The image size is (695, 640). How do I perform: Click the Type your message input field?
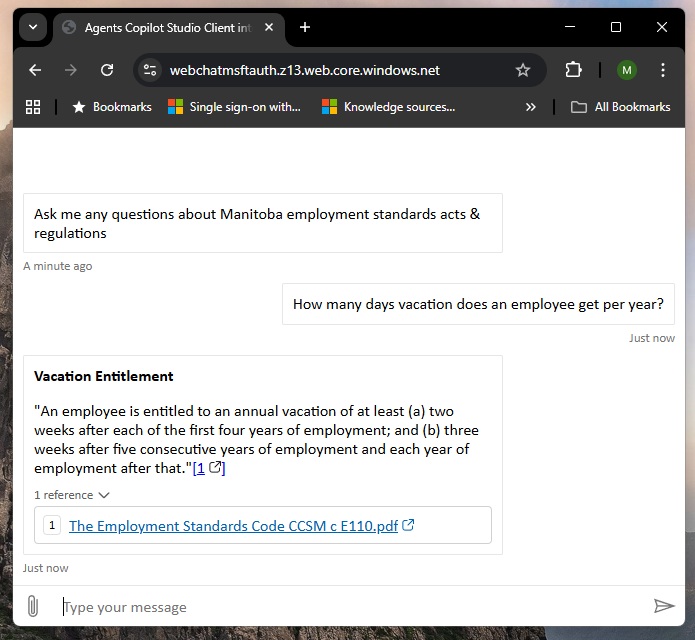350,607
